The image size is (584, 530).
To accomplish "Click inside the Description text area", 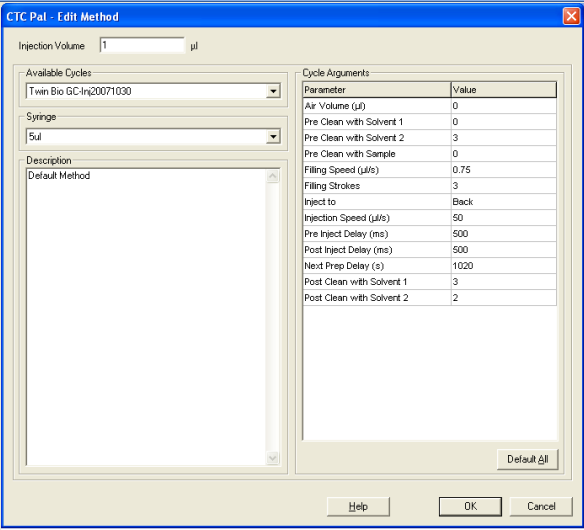I will tap(146, 317).
